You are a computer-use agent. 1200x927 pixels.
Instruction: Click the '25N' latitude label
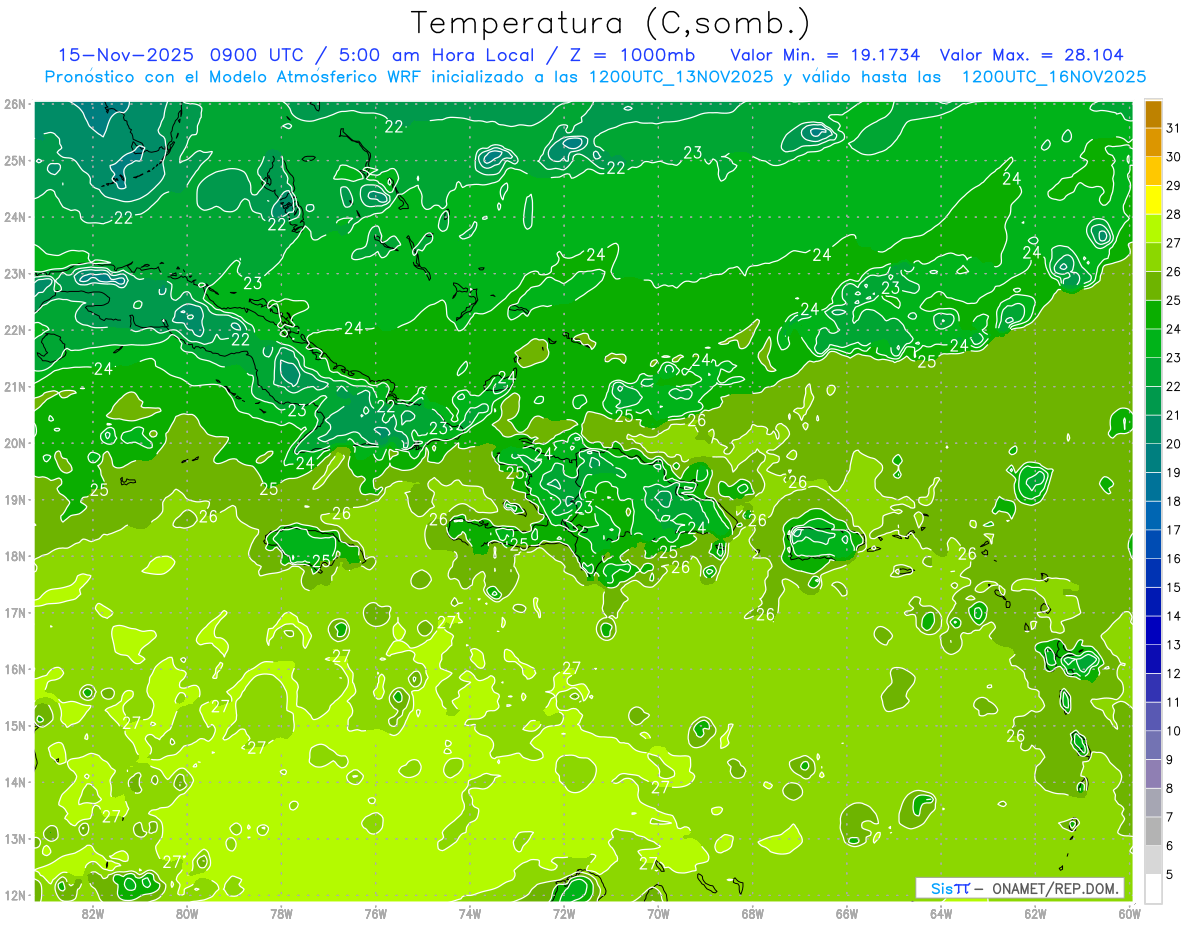pyautogui.click(x=15, y=160)
